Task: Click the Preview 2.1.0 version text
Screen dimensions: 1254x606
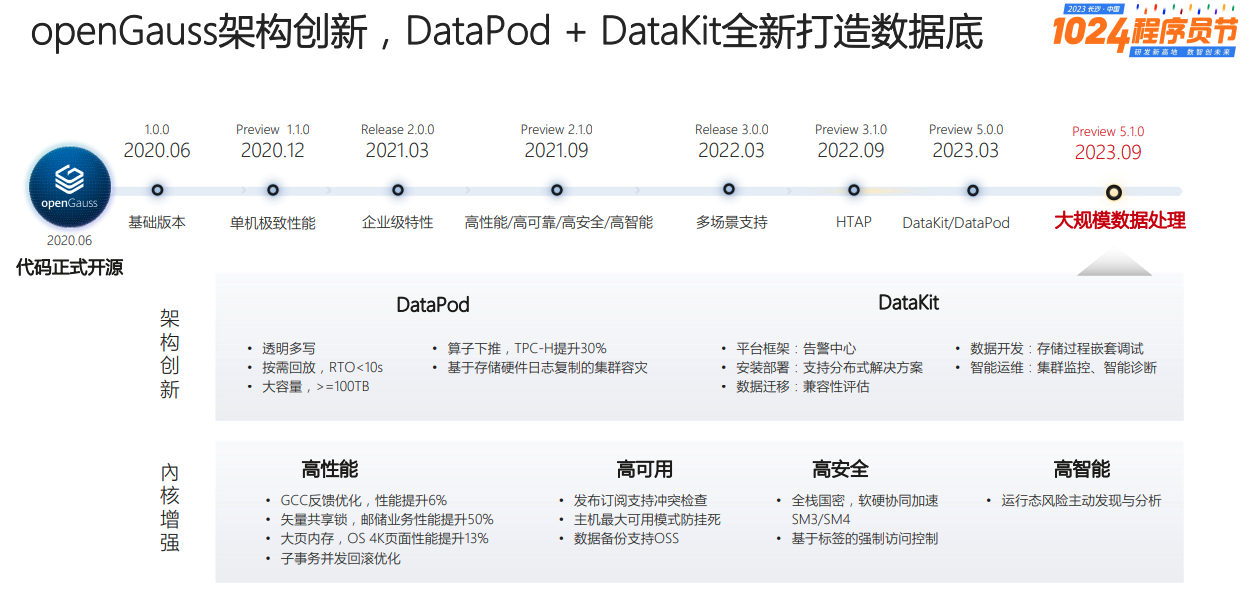Action: click(556, 130)
